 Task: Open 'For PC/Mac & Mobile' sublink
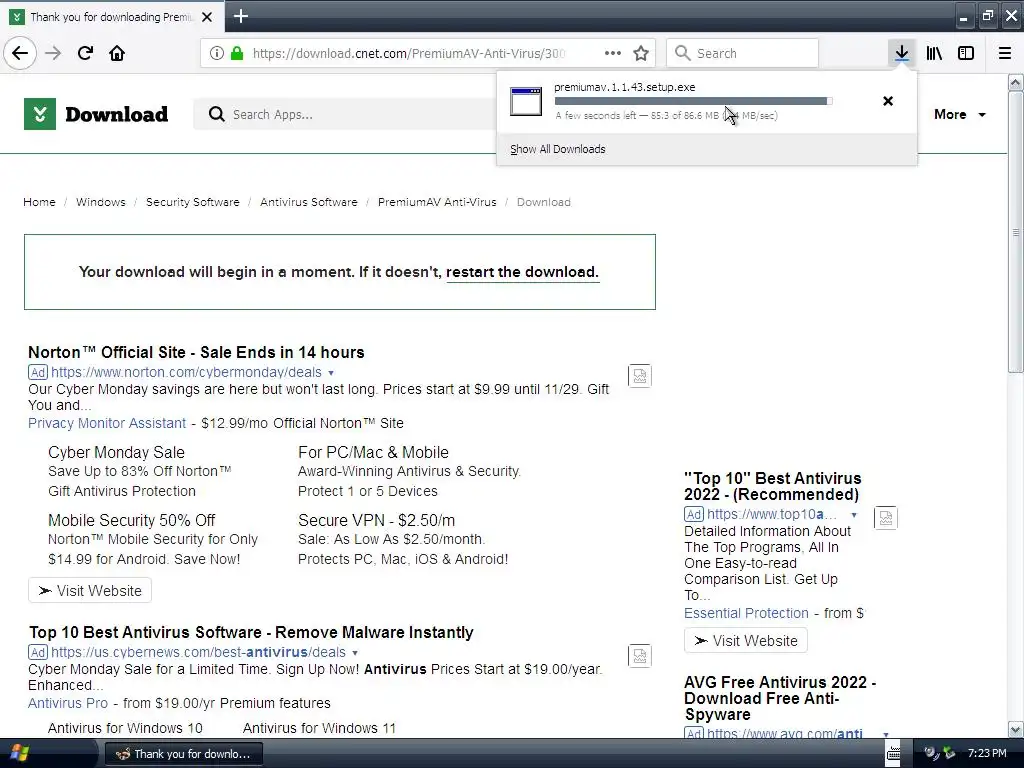coord(373,453)
